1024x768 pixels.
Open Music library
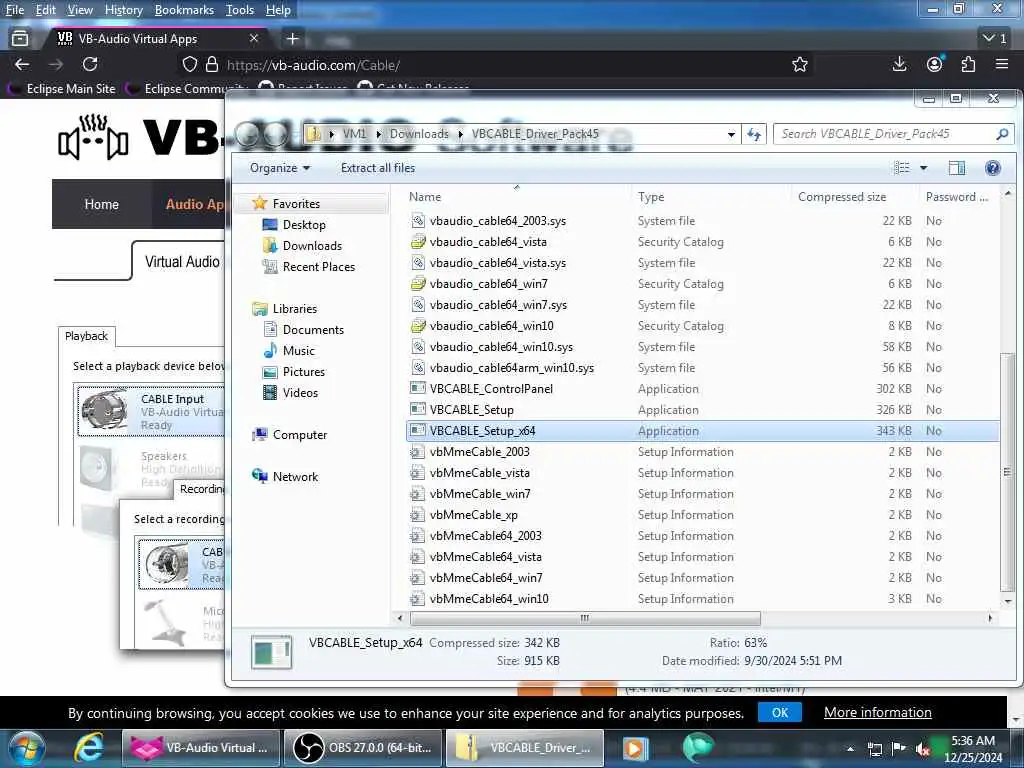tap(298, 351)
